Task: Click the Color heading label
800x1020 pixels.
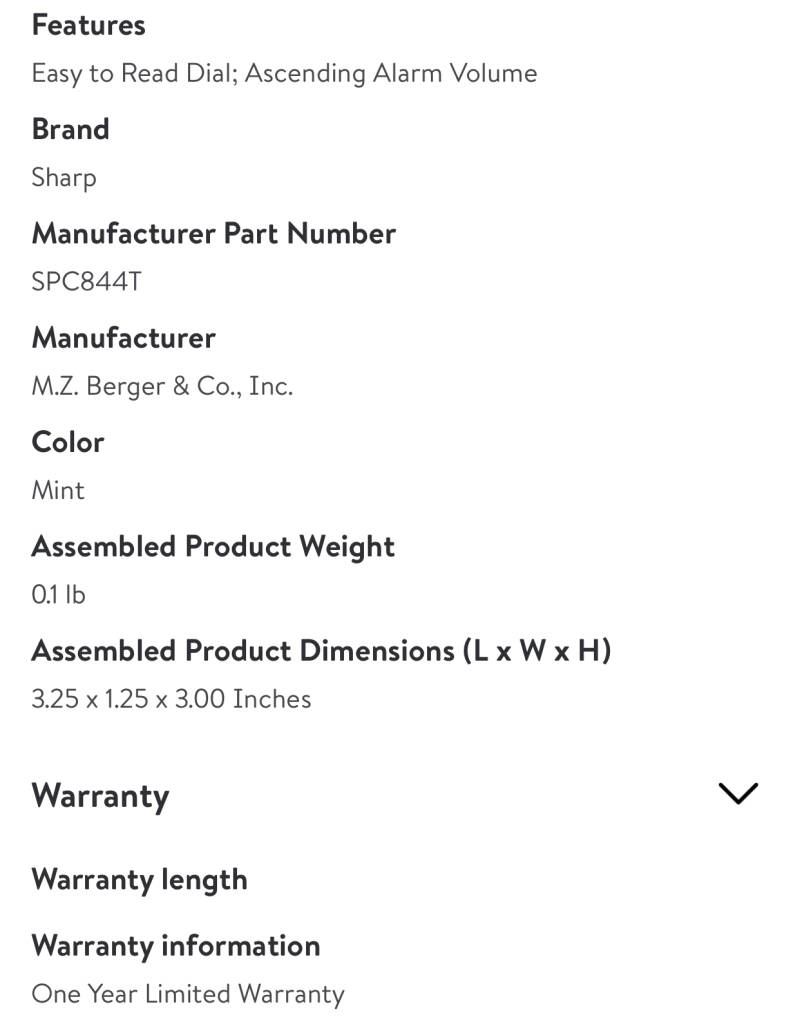Action: (67, 442)
